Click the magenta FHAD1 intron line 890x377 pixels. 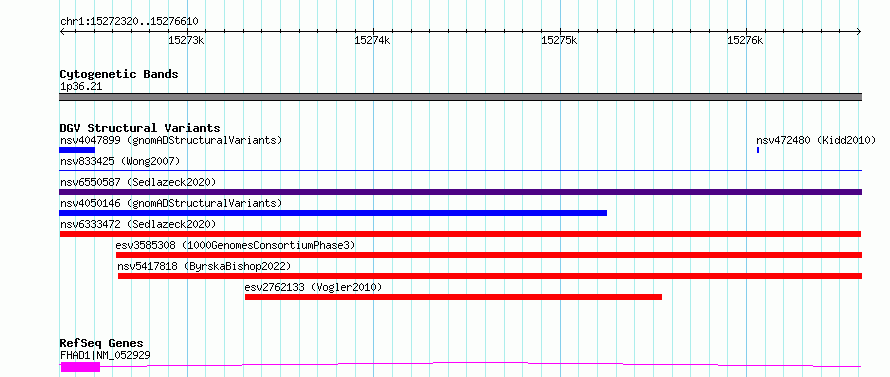point(480,364)
